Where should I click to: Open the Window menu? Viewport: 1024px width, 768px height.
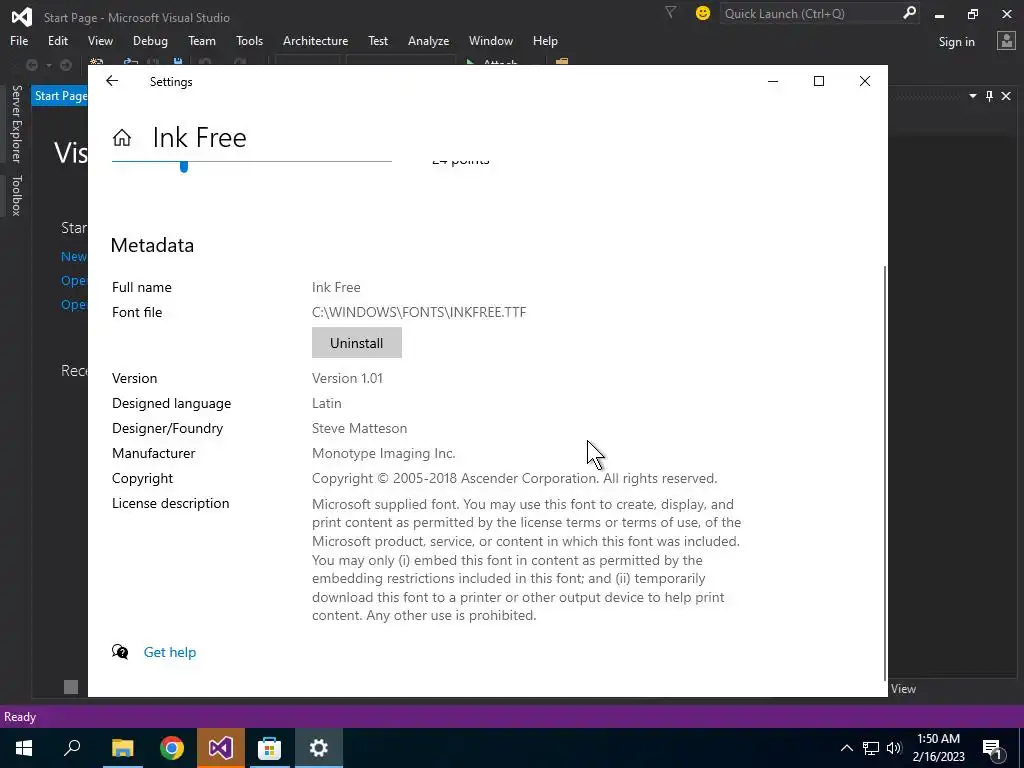click(490, 41)
